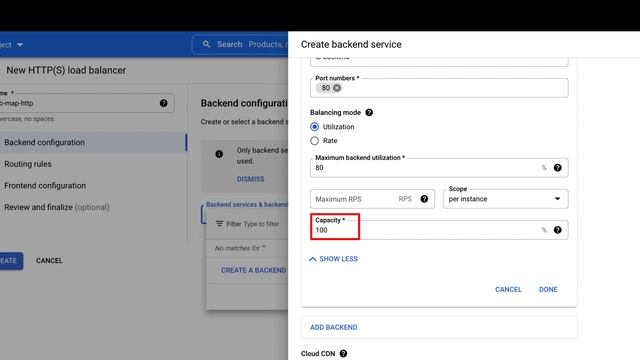Click the info icon in backend notice
Viewport: 640px width, 360px height.
click(x=219, y=154)
